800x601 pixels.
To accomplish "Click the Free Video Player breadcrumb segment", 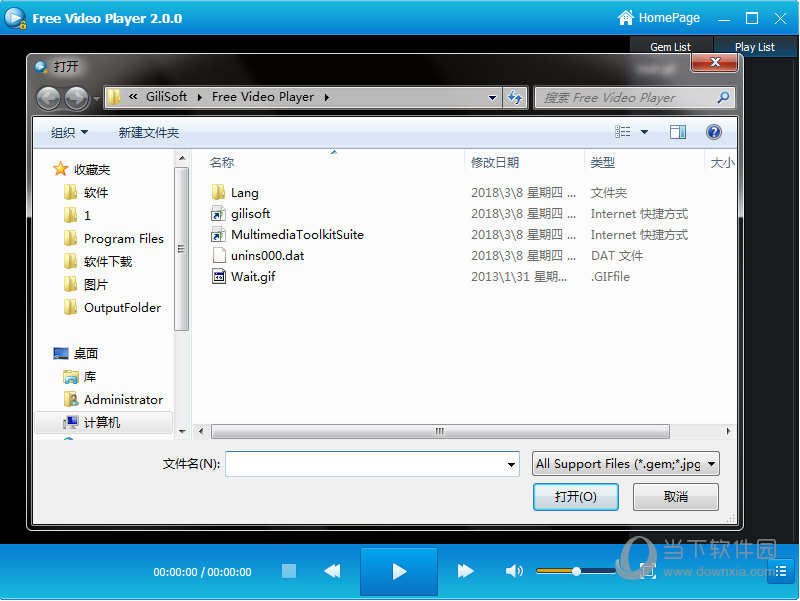I will click(263, 96).
